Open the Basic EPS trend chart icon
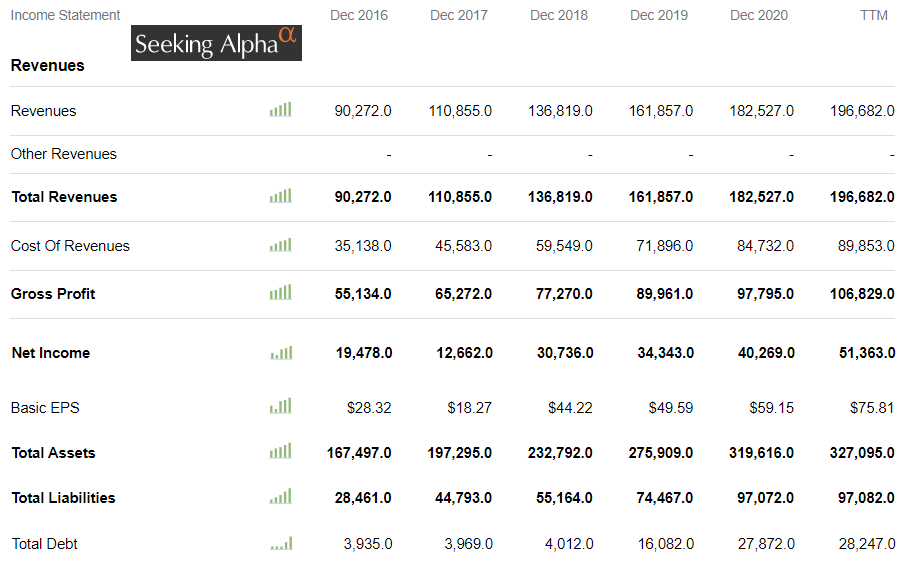 [281, 407]
